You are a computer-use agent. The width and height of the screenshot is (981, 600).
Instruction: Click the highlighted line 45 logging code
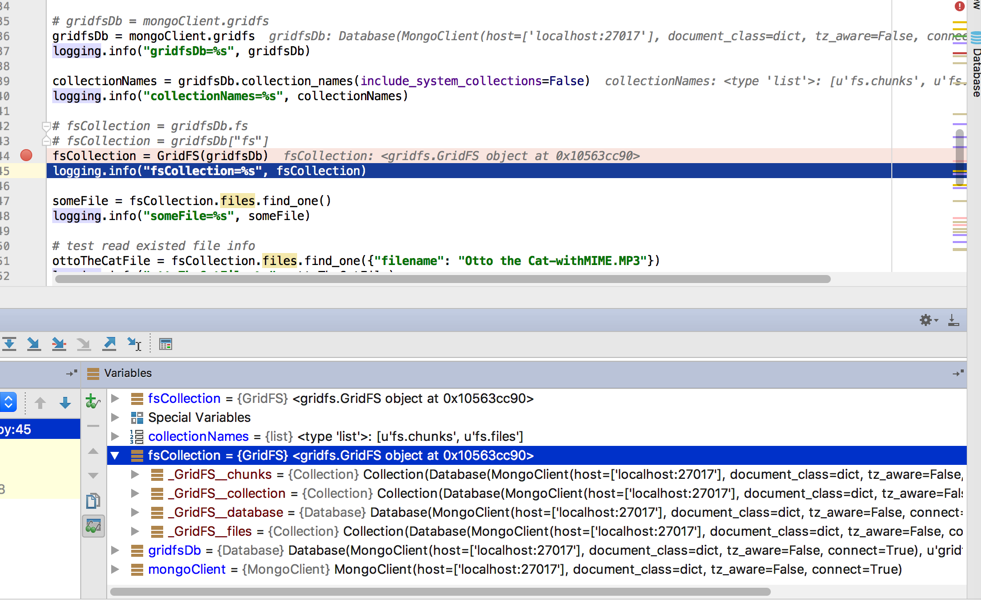(x=209, y=171)
